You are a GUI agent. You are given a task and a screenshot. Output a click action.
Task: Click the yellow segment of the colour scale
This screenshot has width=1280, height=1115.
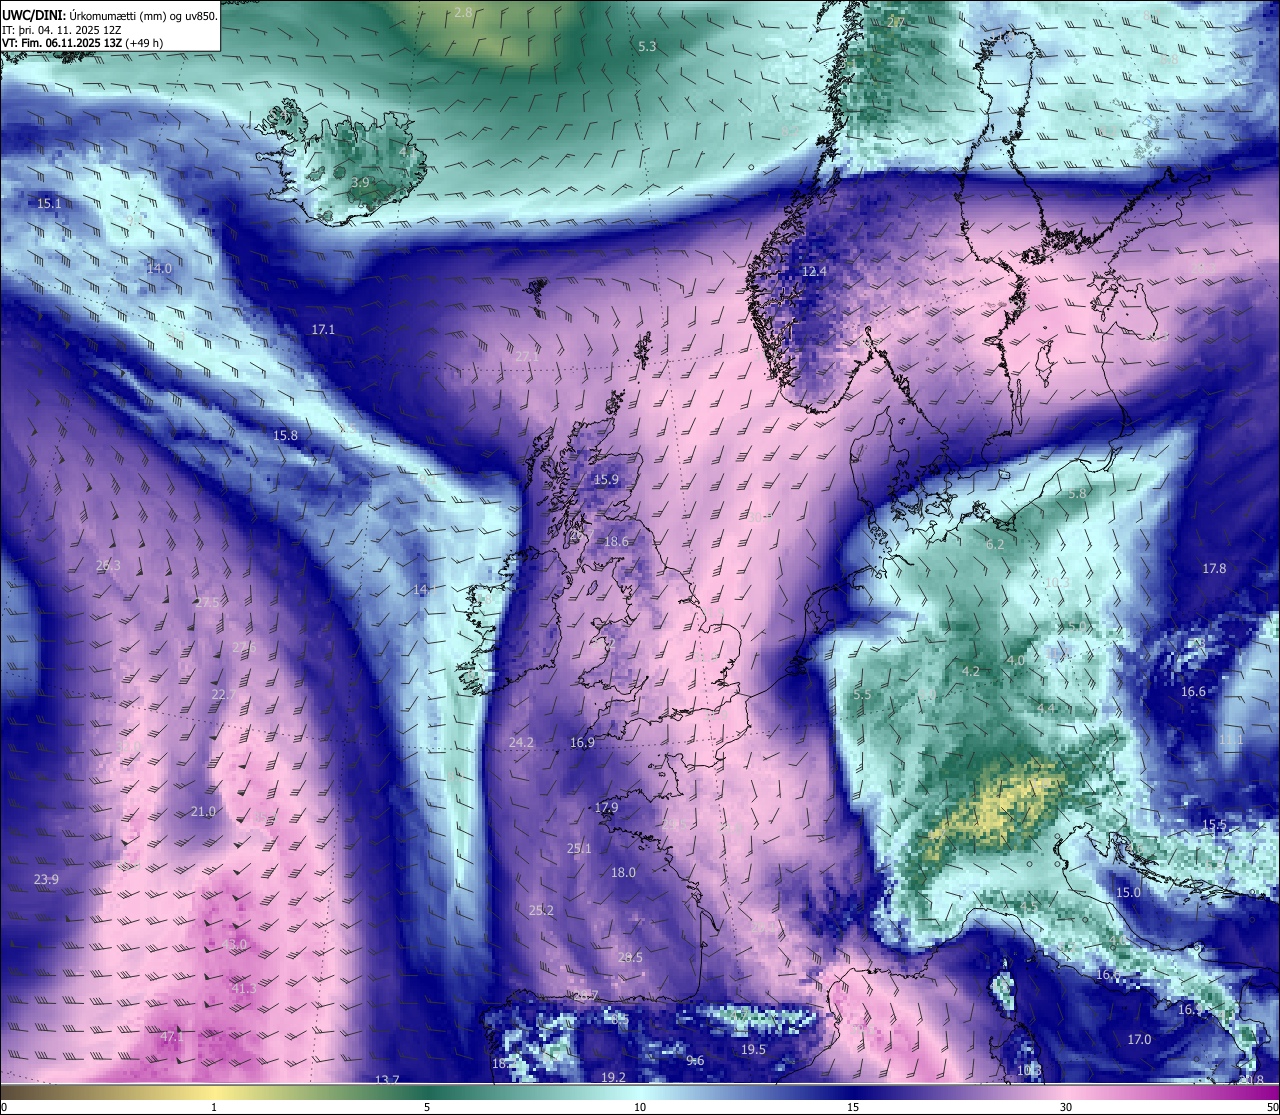coord(214,1092)
